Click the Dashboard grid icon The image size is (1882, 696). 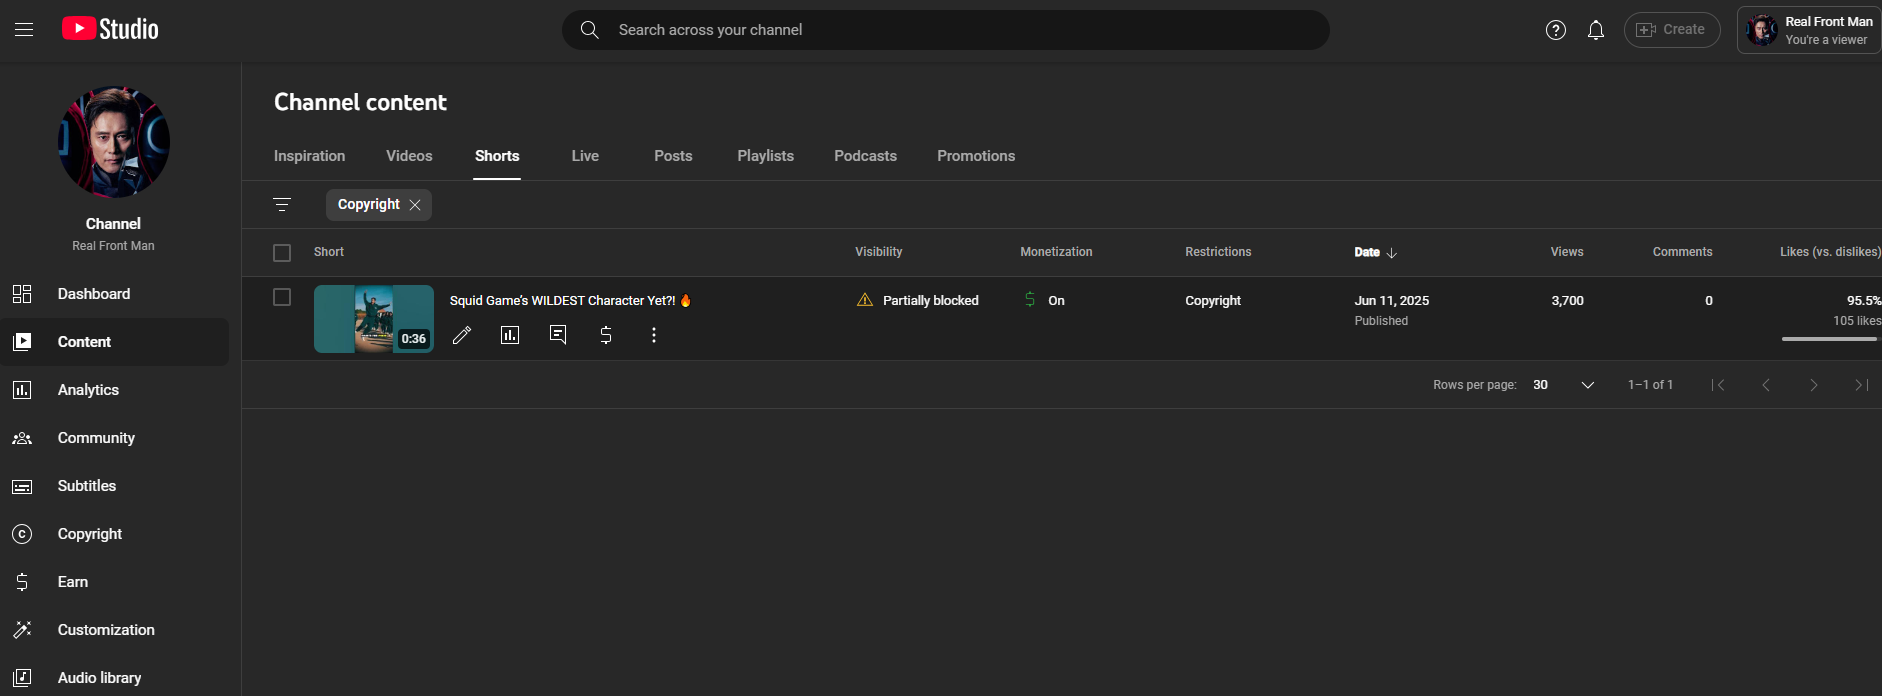(x=22, y=294)
